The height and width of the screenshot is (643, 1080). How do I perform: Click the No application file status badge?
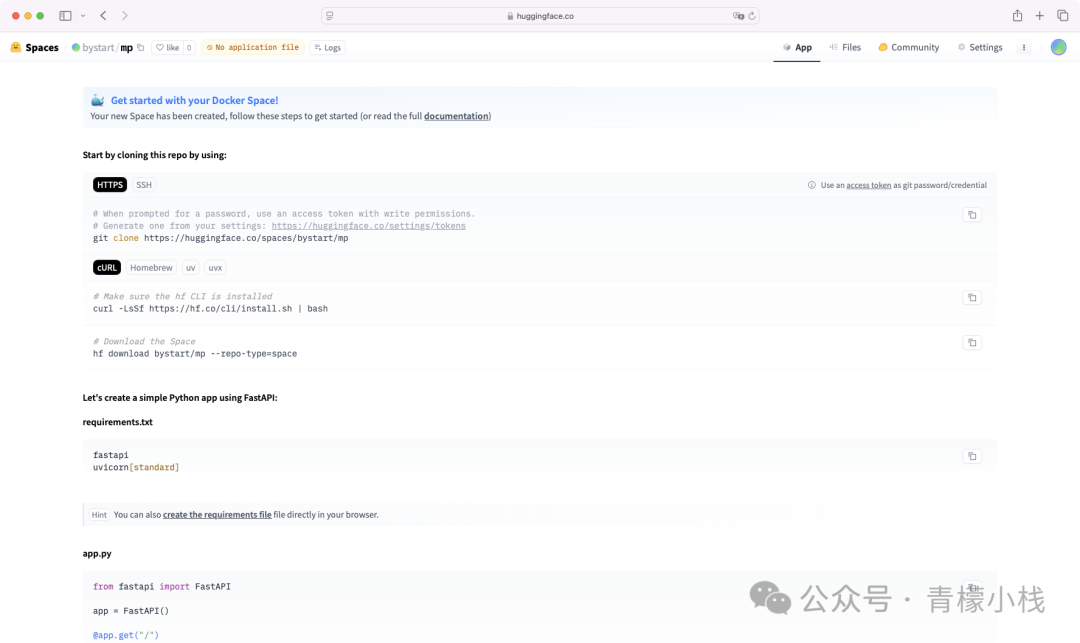[253, 48]
